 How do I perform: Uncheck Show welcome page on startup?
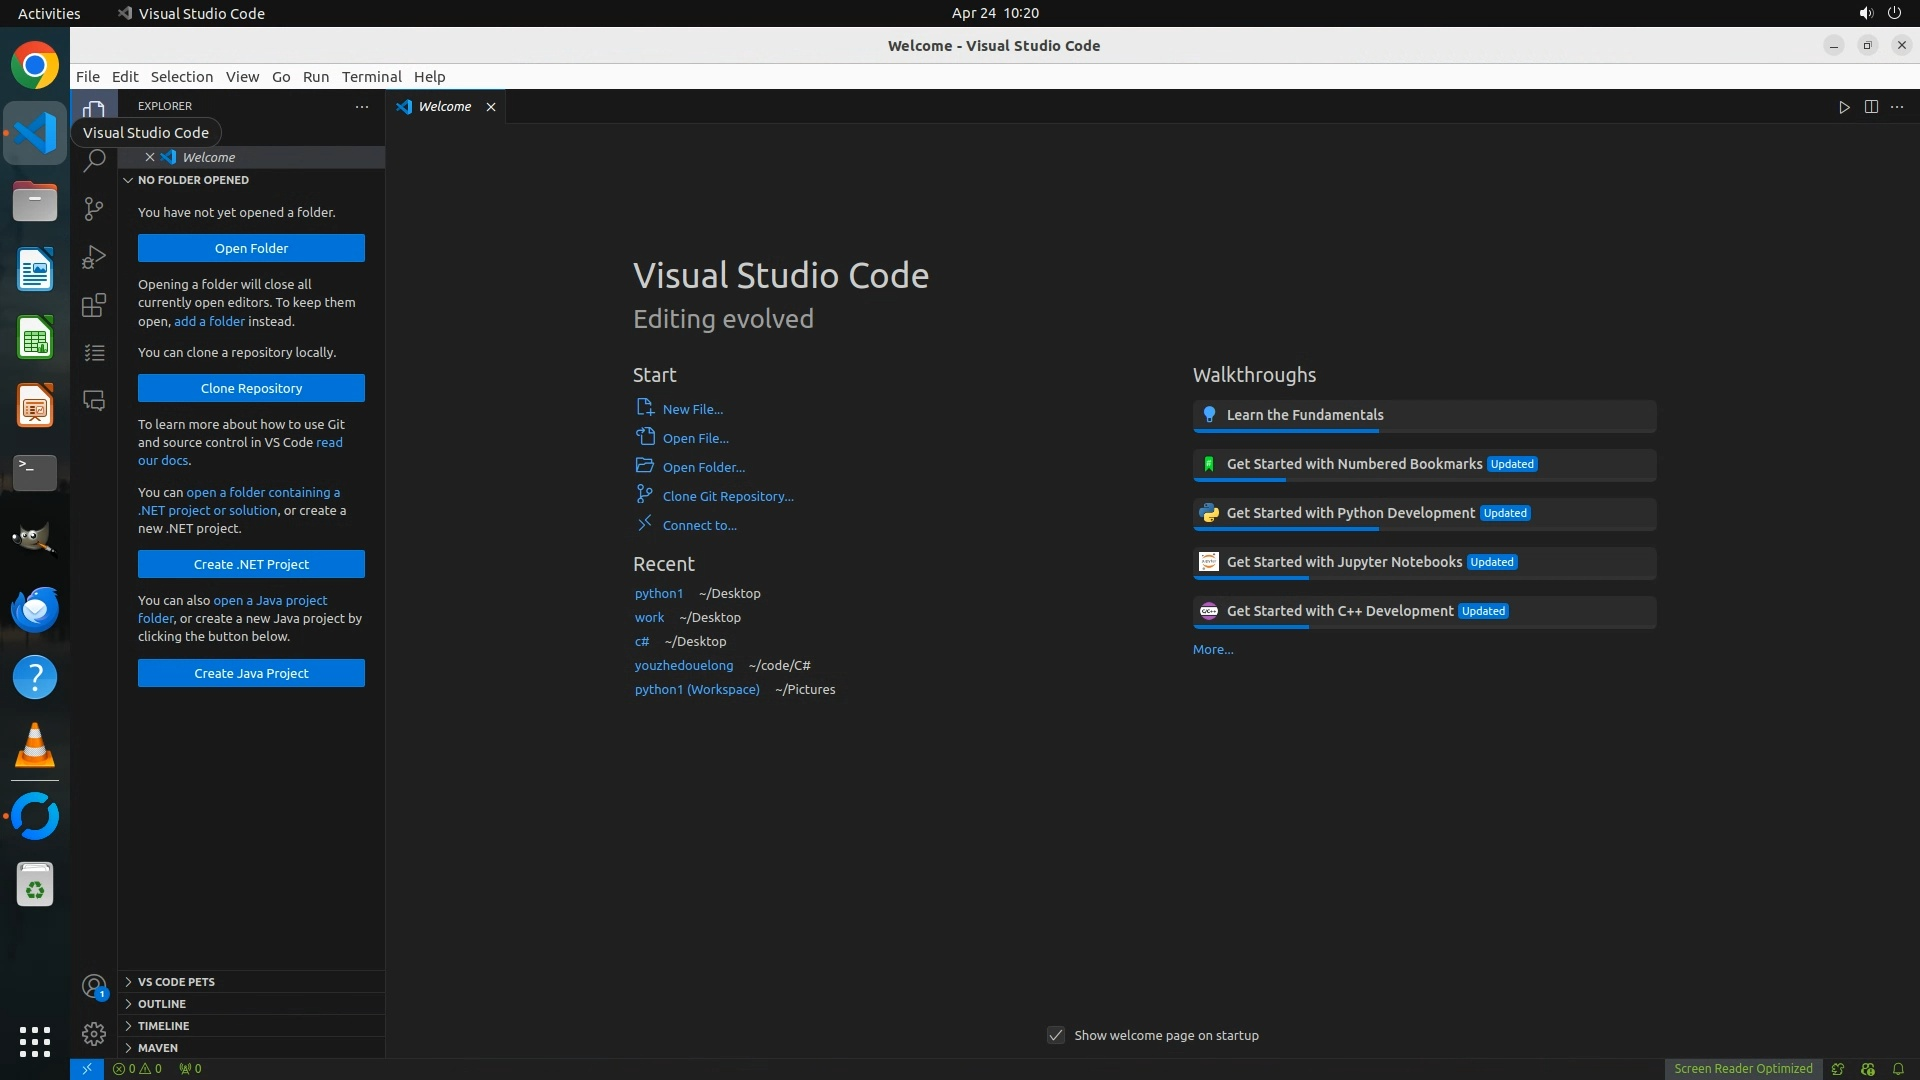1056,1035
